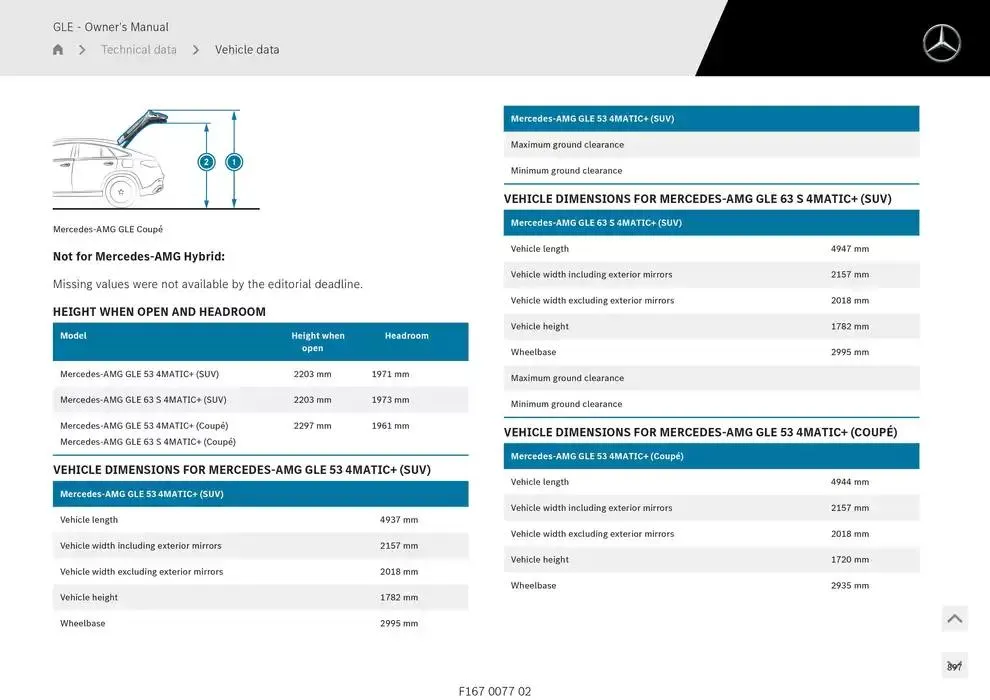Click document code F167 0077 02

[495, 691]
